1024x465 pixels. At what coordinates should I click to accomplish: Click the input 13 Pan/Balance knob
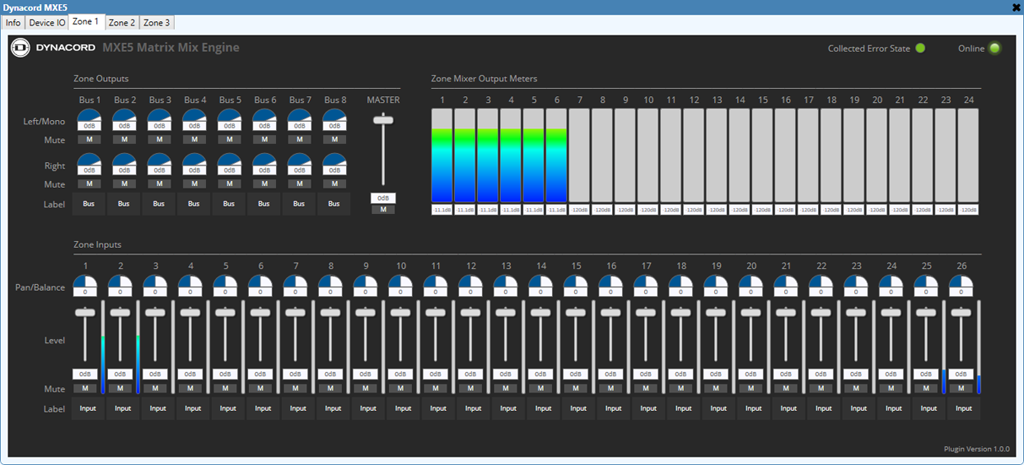pyautogui.click(x=506, y=283)
